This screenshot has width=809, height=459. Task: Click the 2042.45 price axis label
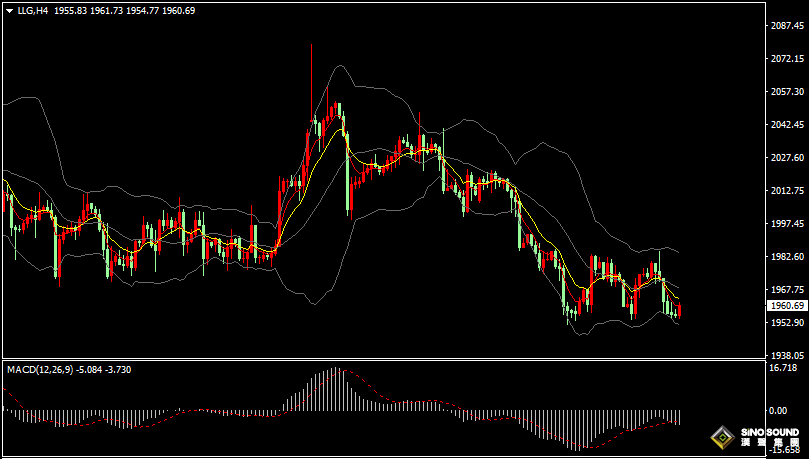click(x=786, y=125)
